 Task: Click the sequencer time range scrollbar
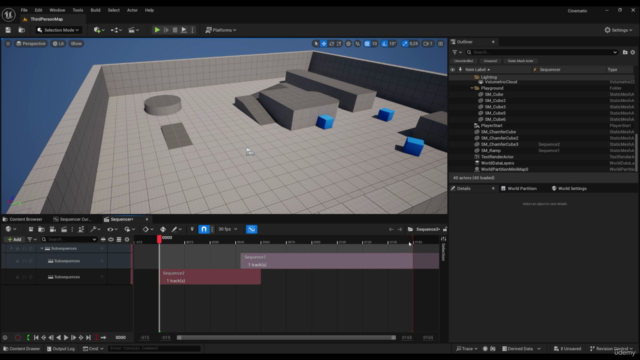(x=286, y=338)
